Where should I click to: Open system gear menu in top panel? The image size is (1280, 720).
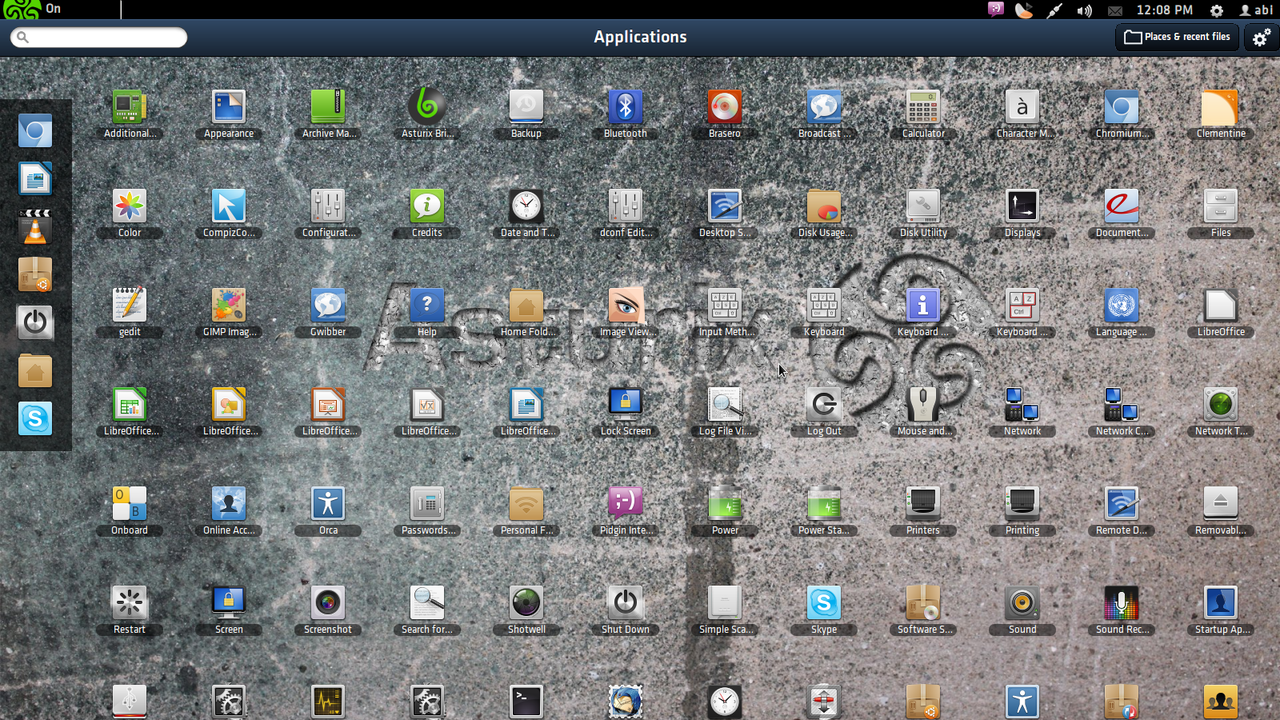pos(1216,10)
